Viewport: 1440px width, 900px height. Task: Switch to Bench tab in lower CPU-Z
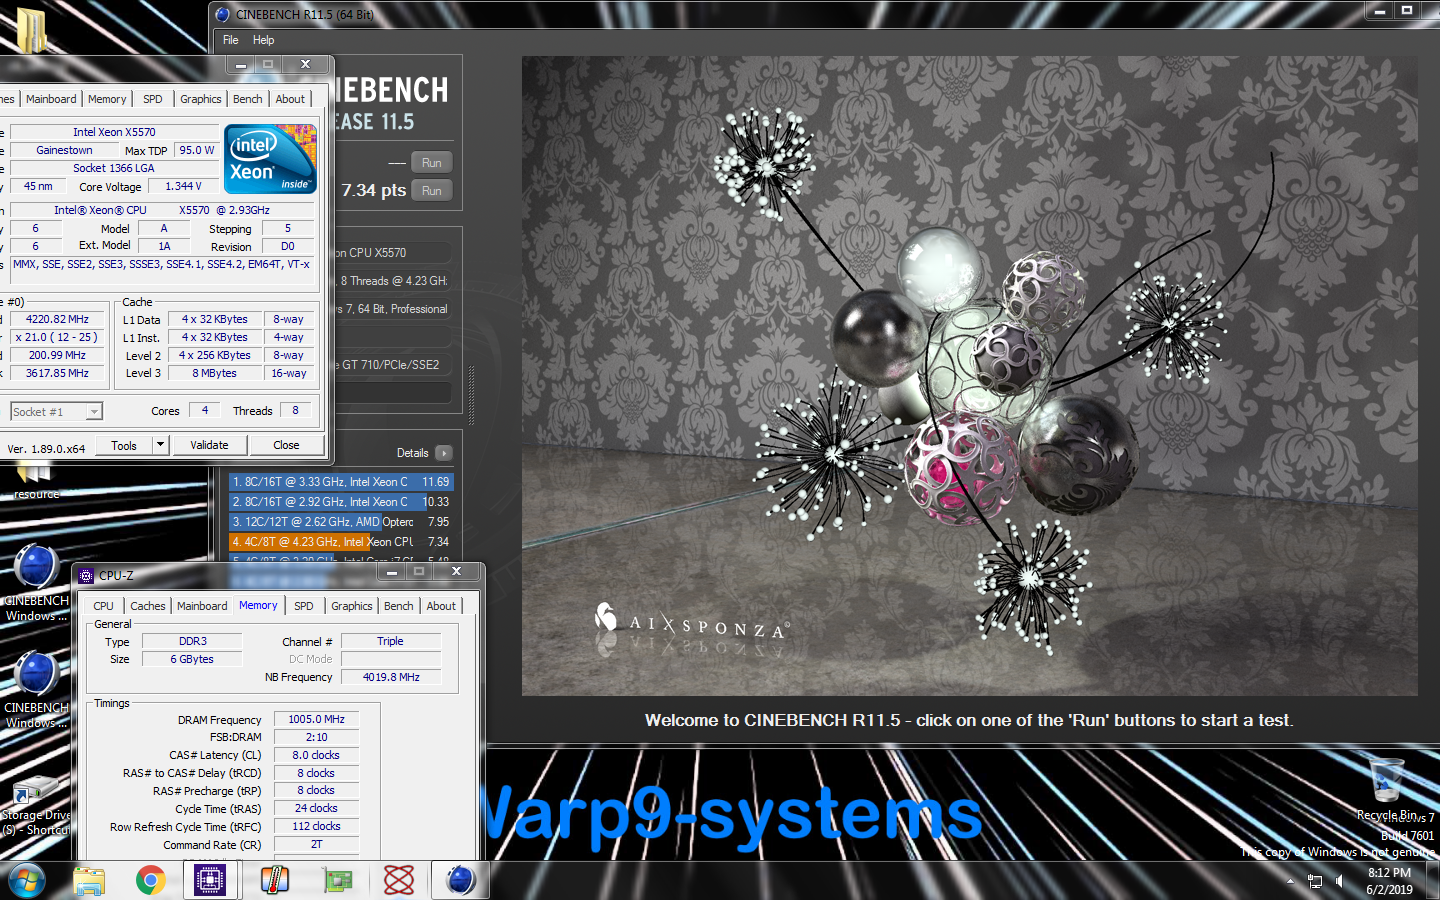coord(399,606)
